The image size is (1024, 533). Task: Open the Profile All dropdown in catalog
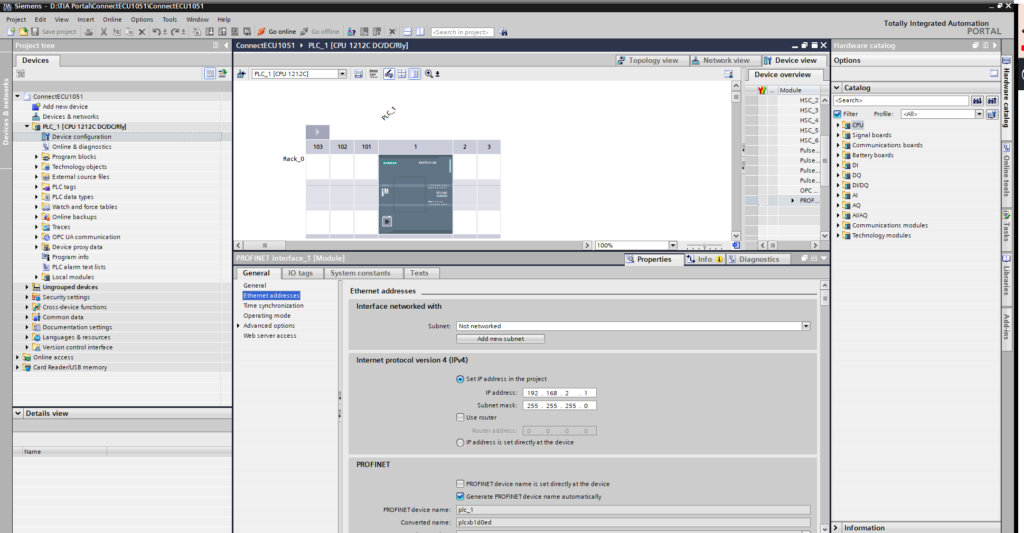pyautogui.click(x=979, y=114)
